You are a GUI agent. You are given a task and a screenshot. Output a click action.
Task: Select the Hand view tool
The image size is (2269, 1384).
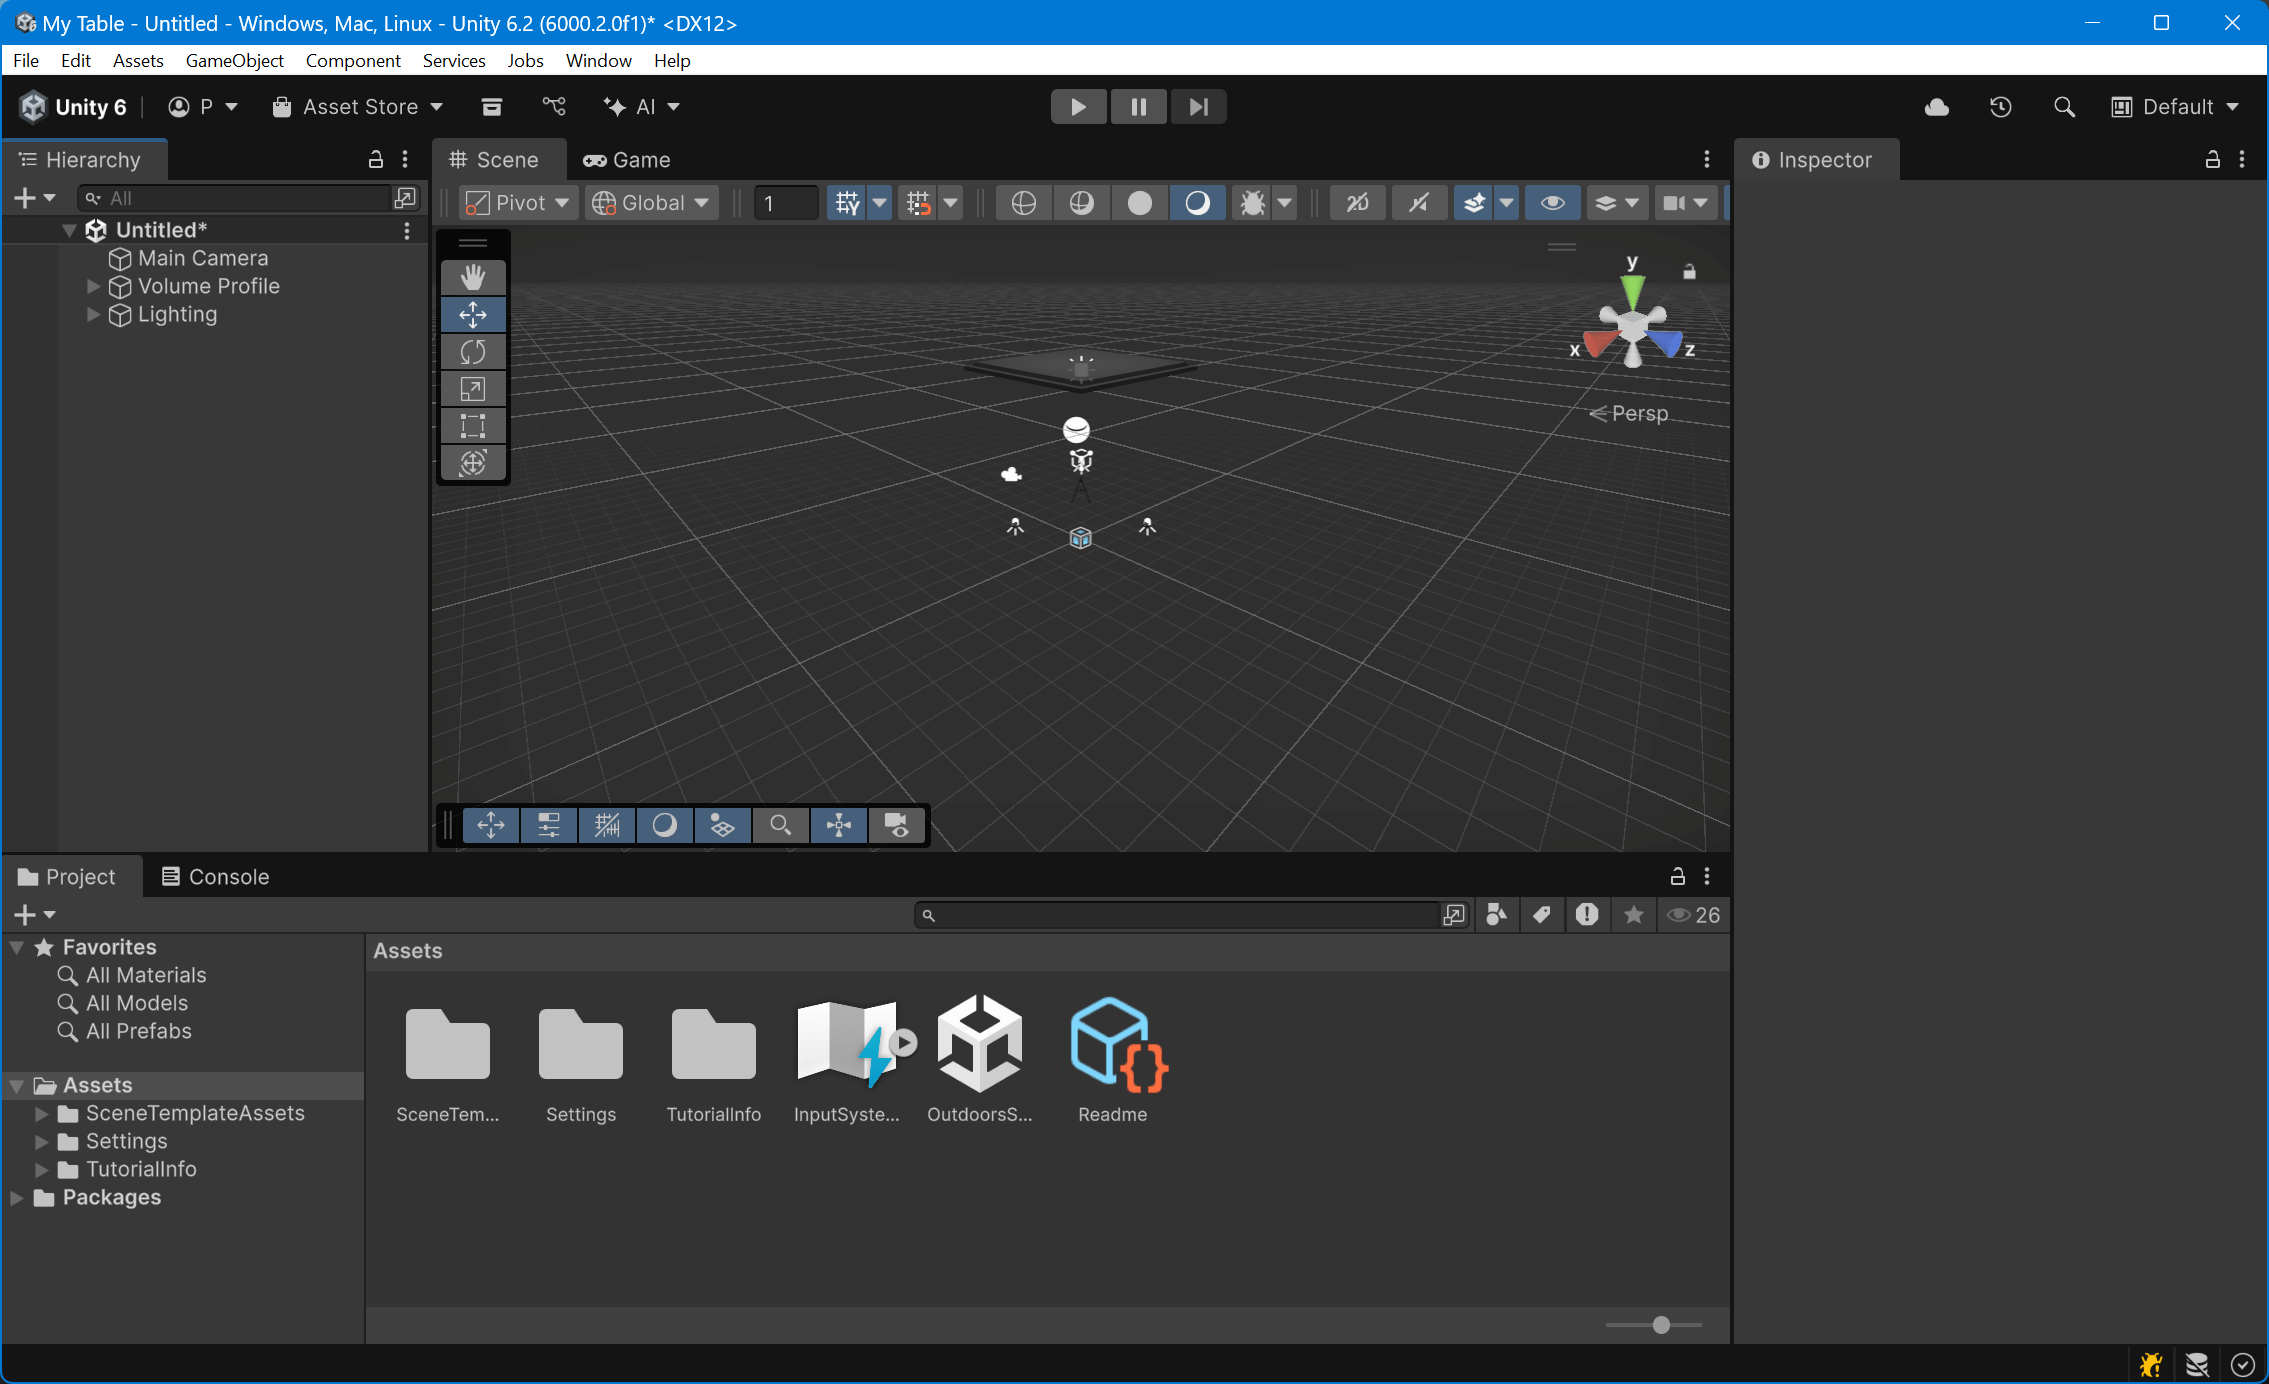pos(473,277)
